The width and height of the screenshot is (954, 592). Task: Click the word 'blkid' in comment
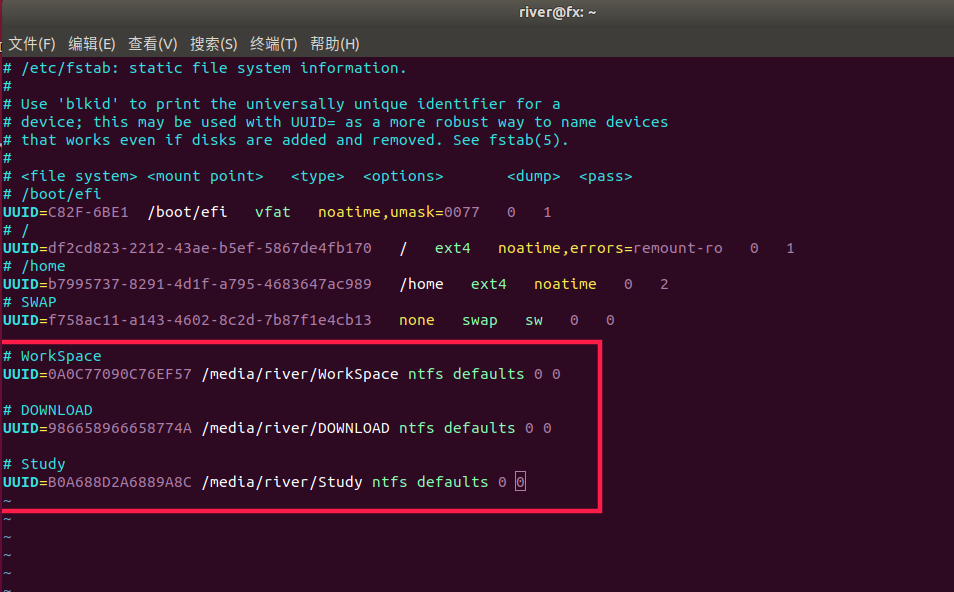coord(88,104)
